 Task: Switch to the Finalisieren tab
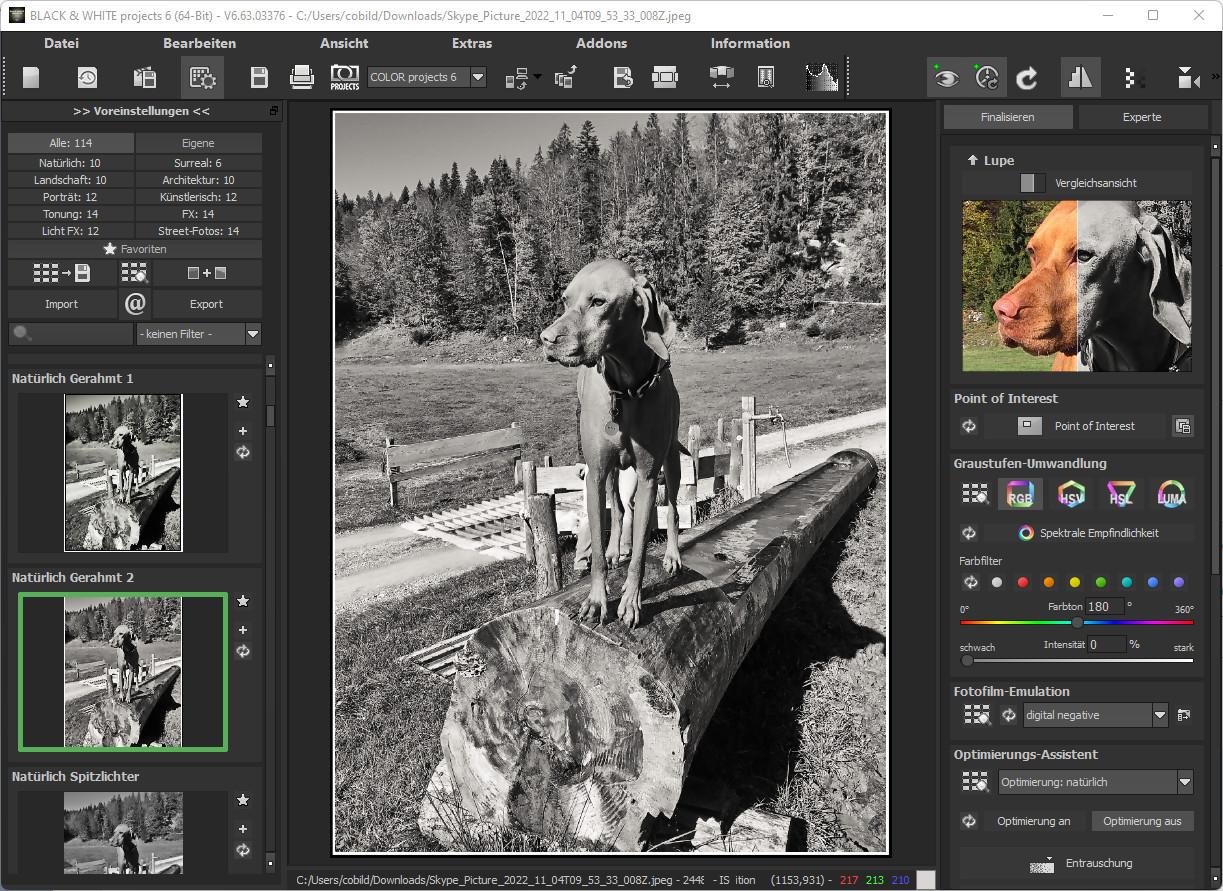1008,117
